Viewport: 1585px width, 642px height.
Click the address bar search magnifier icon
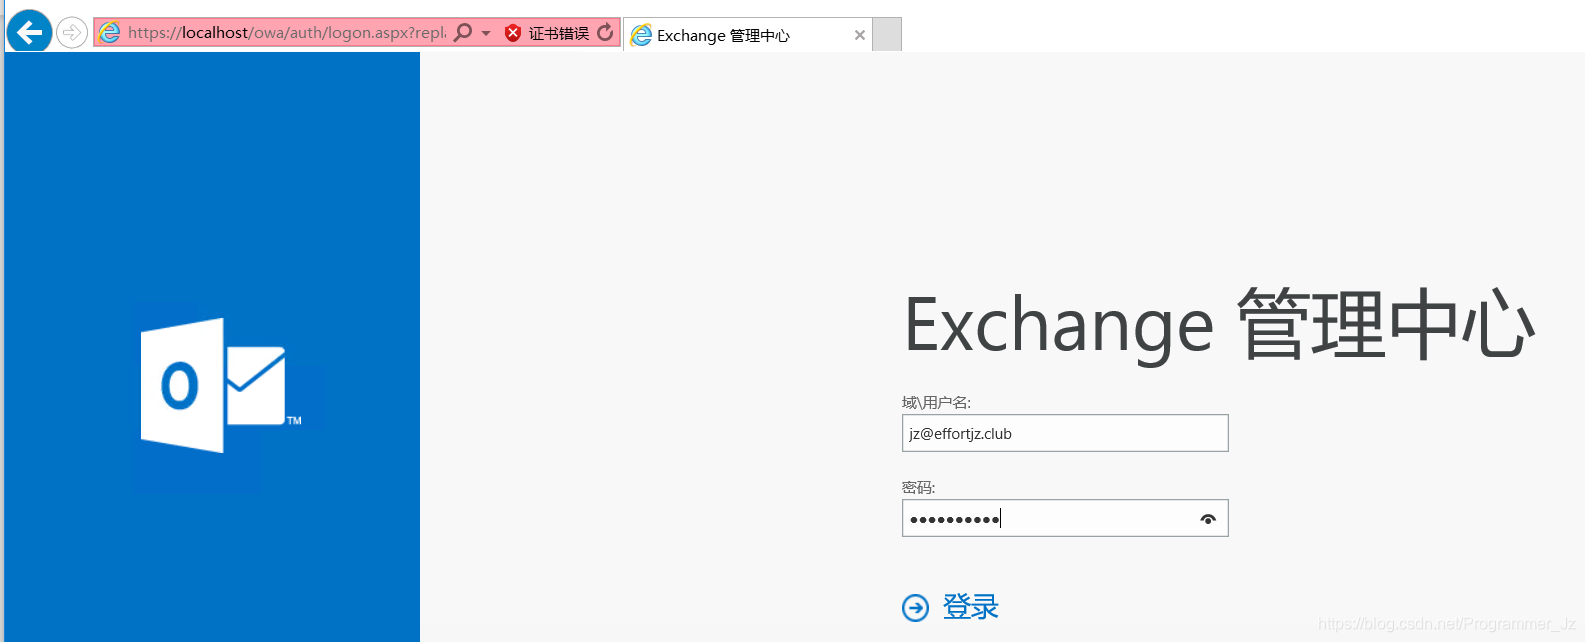(463, 33)
